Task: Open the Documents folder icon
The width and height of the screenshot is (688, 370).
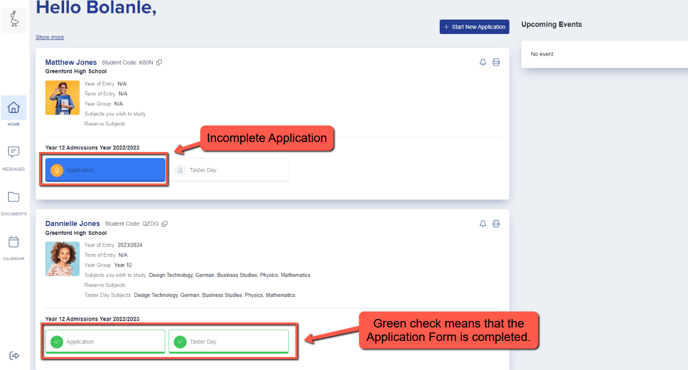Action: [14, 197]
